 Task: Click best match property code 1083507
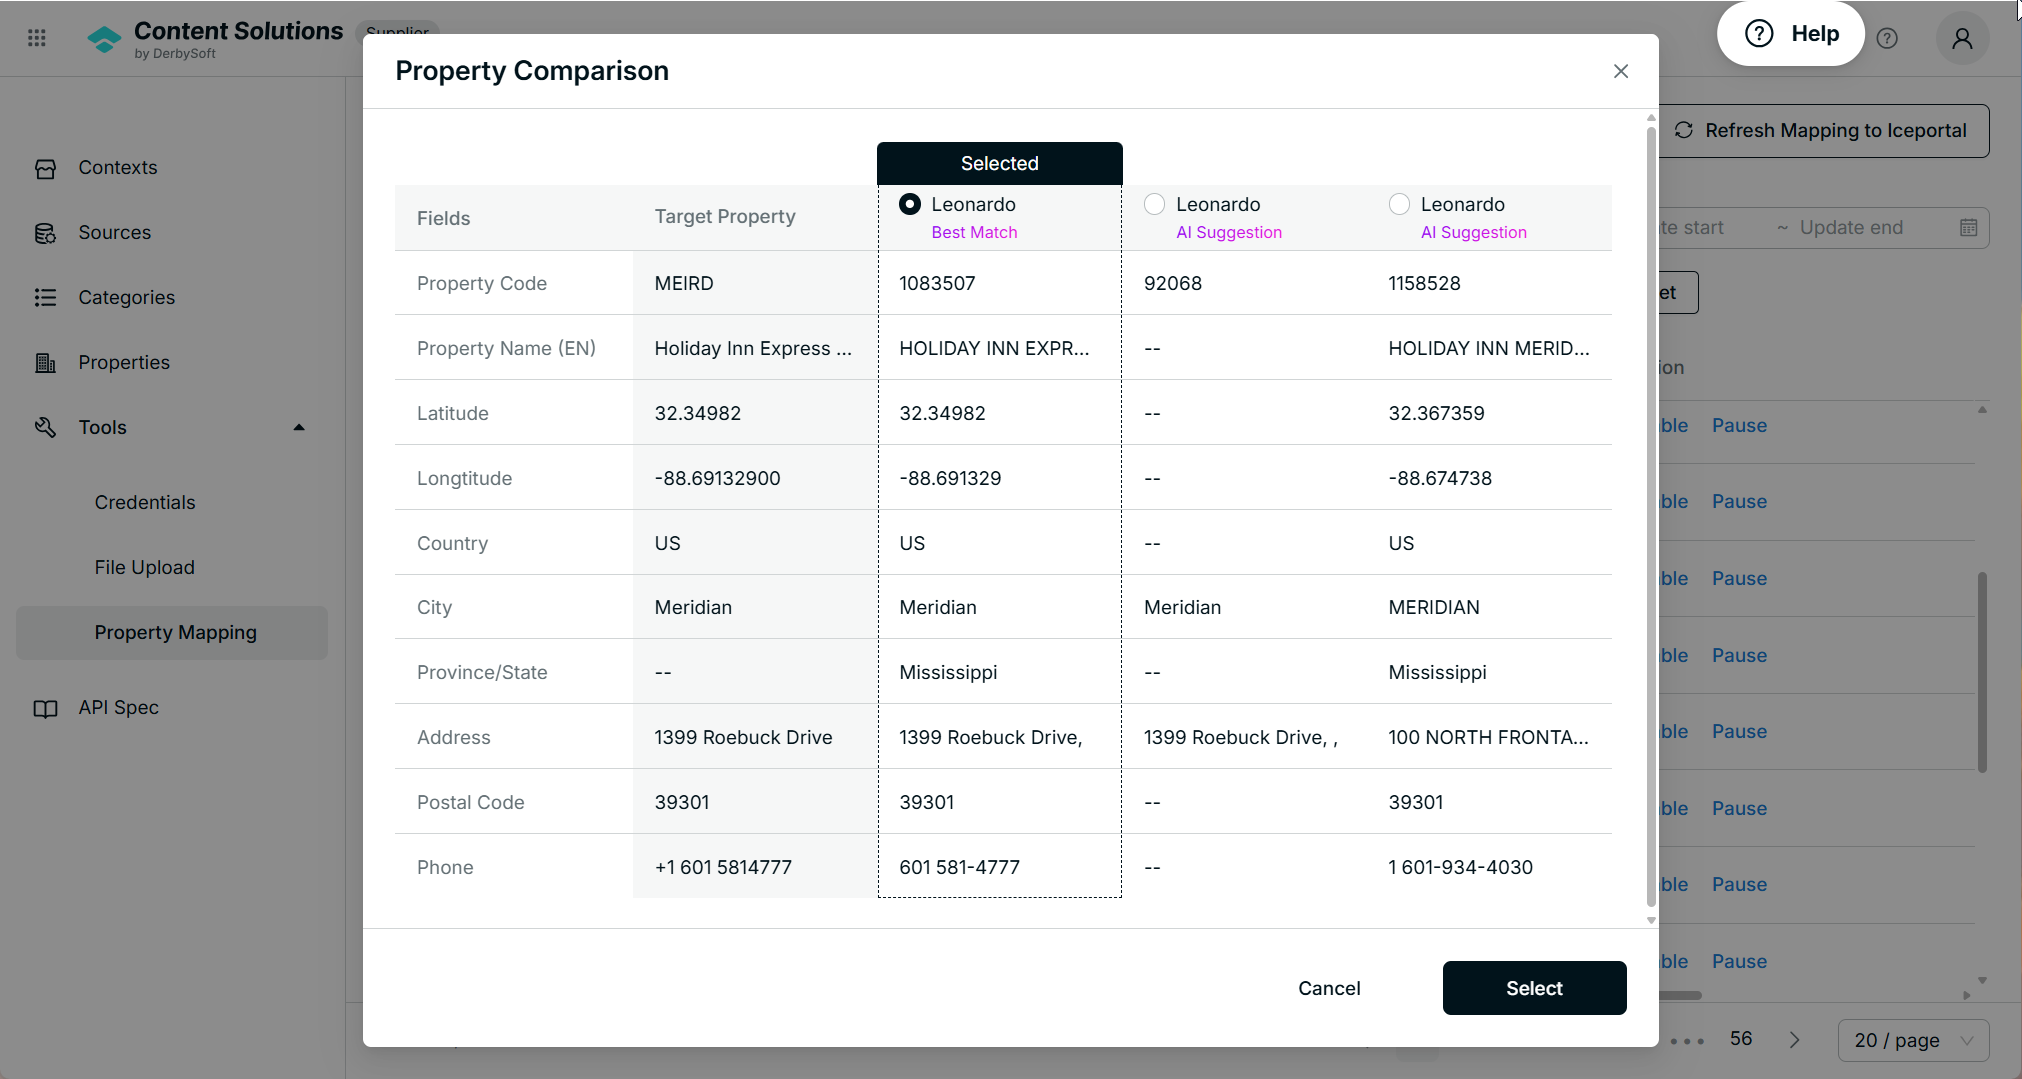click(937, 284)
